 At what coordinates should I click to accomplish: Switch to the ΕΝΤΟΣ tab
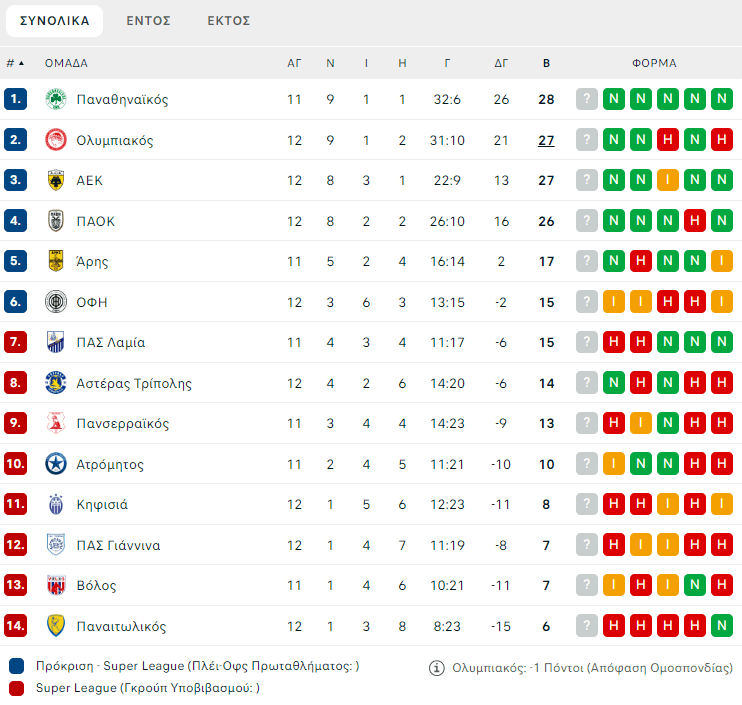tap(148, 20)
